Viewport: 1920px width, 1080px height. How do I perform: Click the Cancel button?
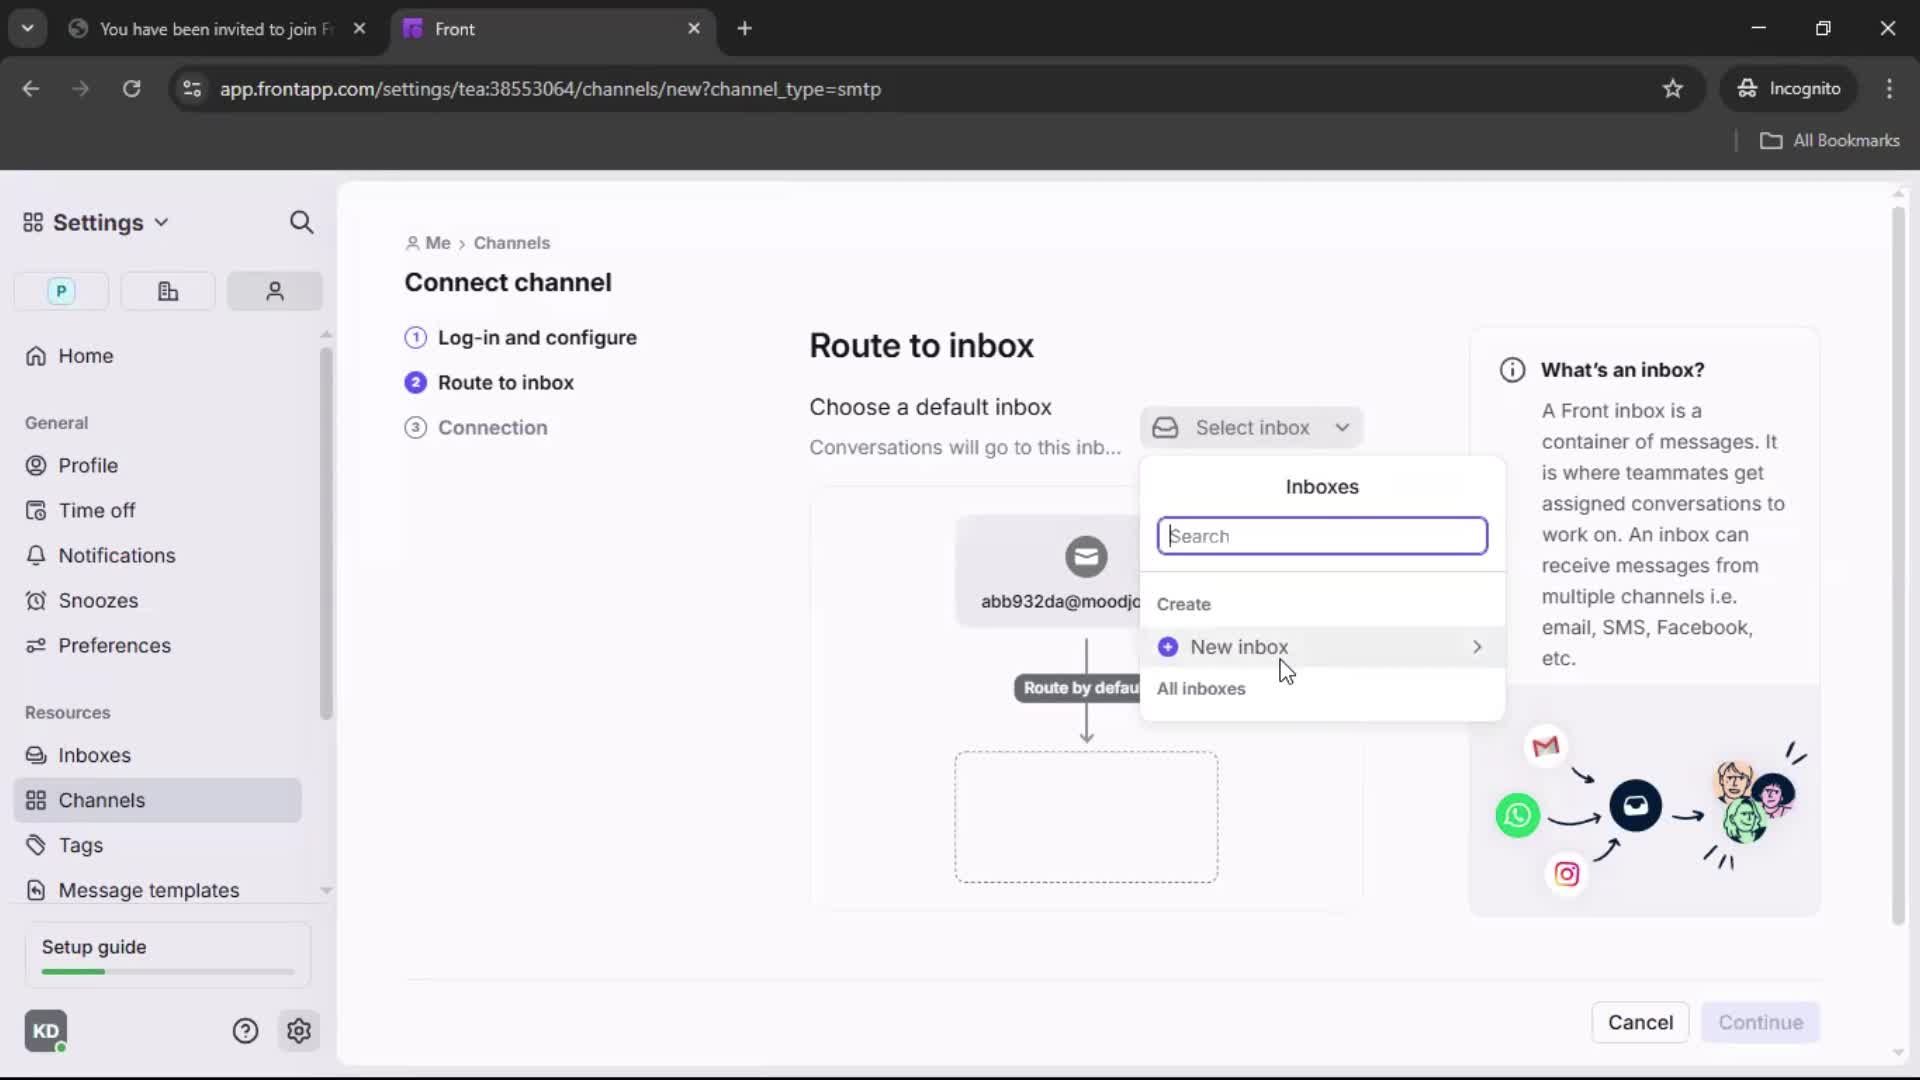pos(1639,1022)
